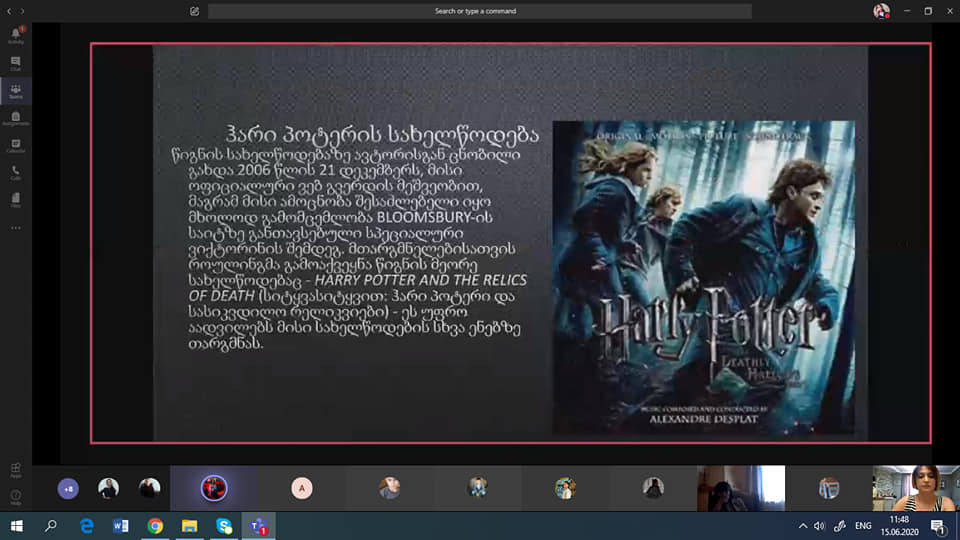Open the Apps store icon
The image size is (960, 540).
tap(16, 470)
